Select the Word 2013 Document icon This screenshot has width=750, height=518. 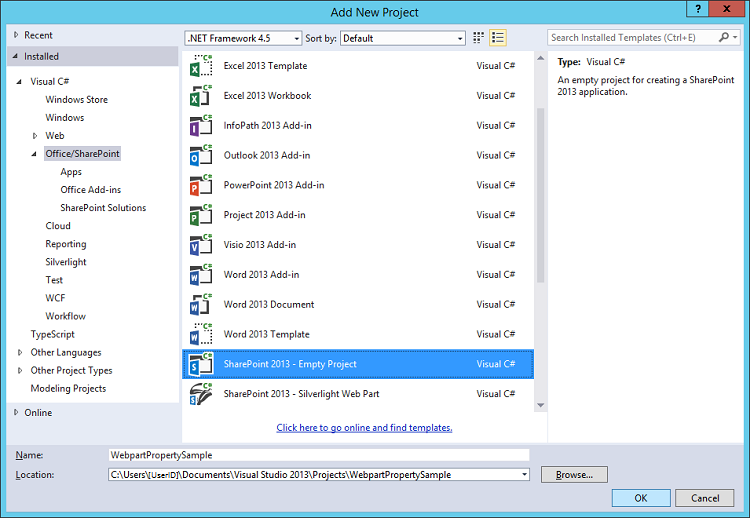[x=201, y=304]
